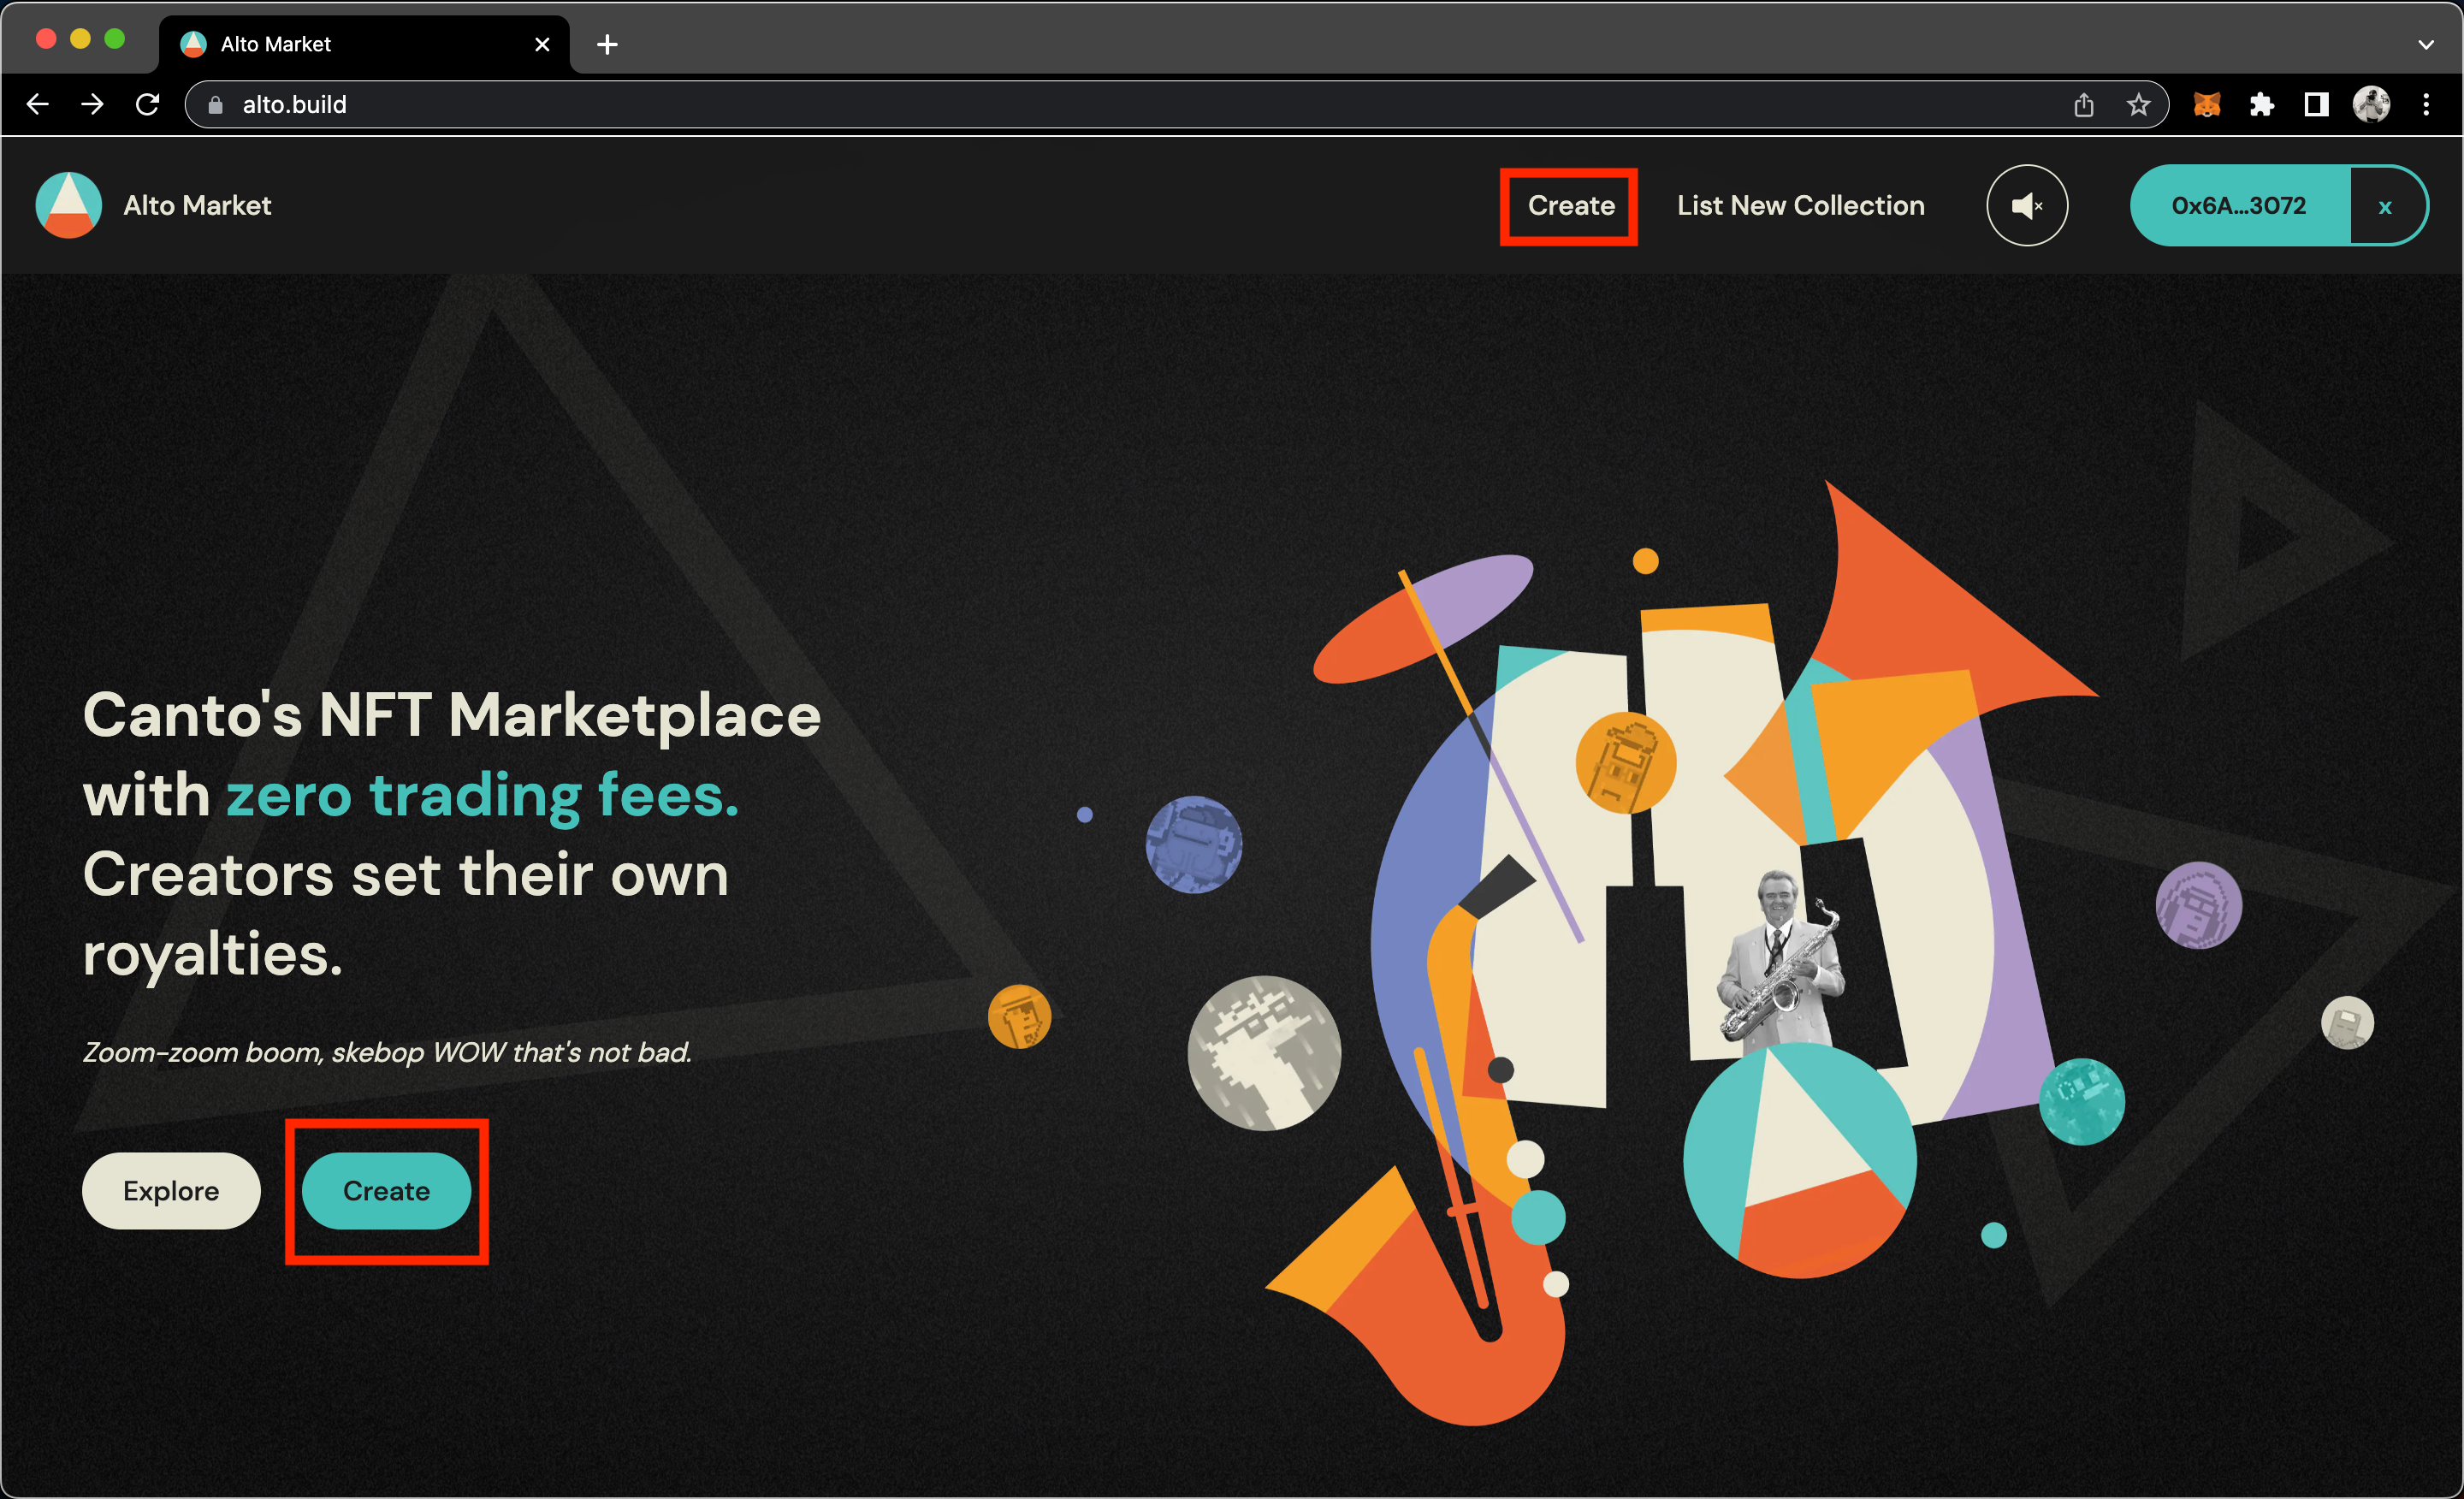Click the purple pixel NFT bubble

(2198, 905)
